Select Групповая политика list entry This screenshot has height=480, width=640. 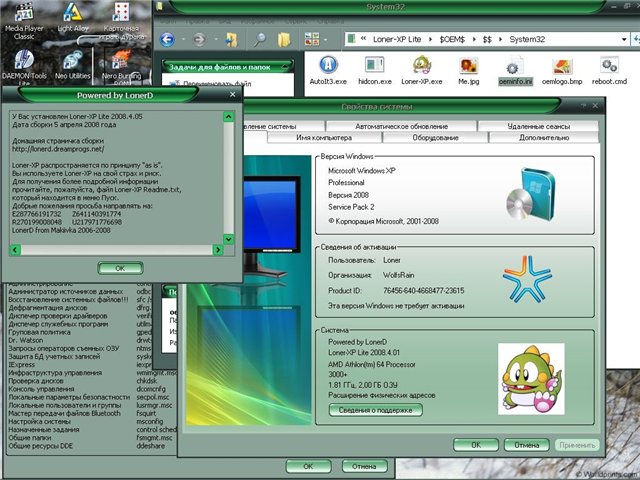point(40,332)
